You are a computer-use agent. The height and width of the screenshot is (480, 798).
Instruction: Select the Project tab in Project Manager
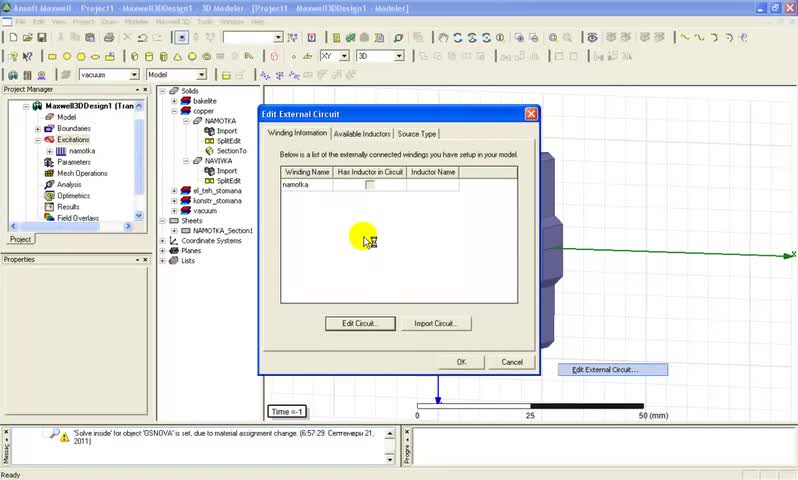coord(20,239)
